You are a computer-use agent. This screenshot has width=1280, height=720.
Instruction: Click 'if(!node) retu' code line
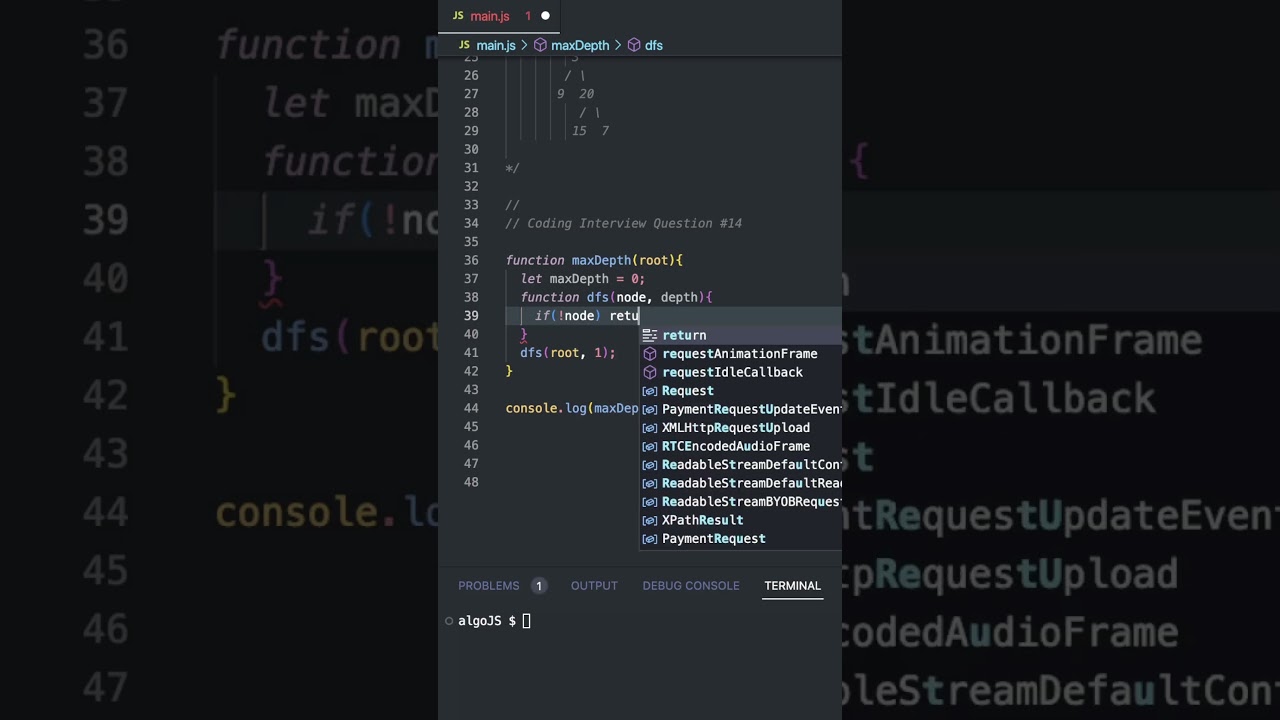point(587,316)
